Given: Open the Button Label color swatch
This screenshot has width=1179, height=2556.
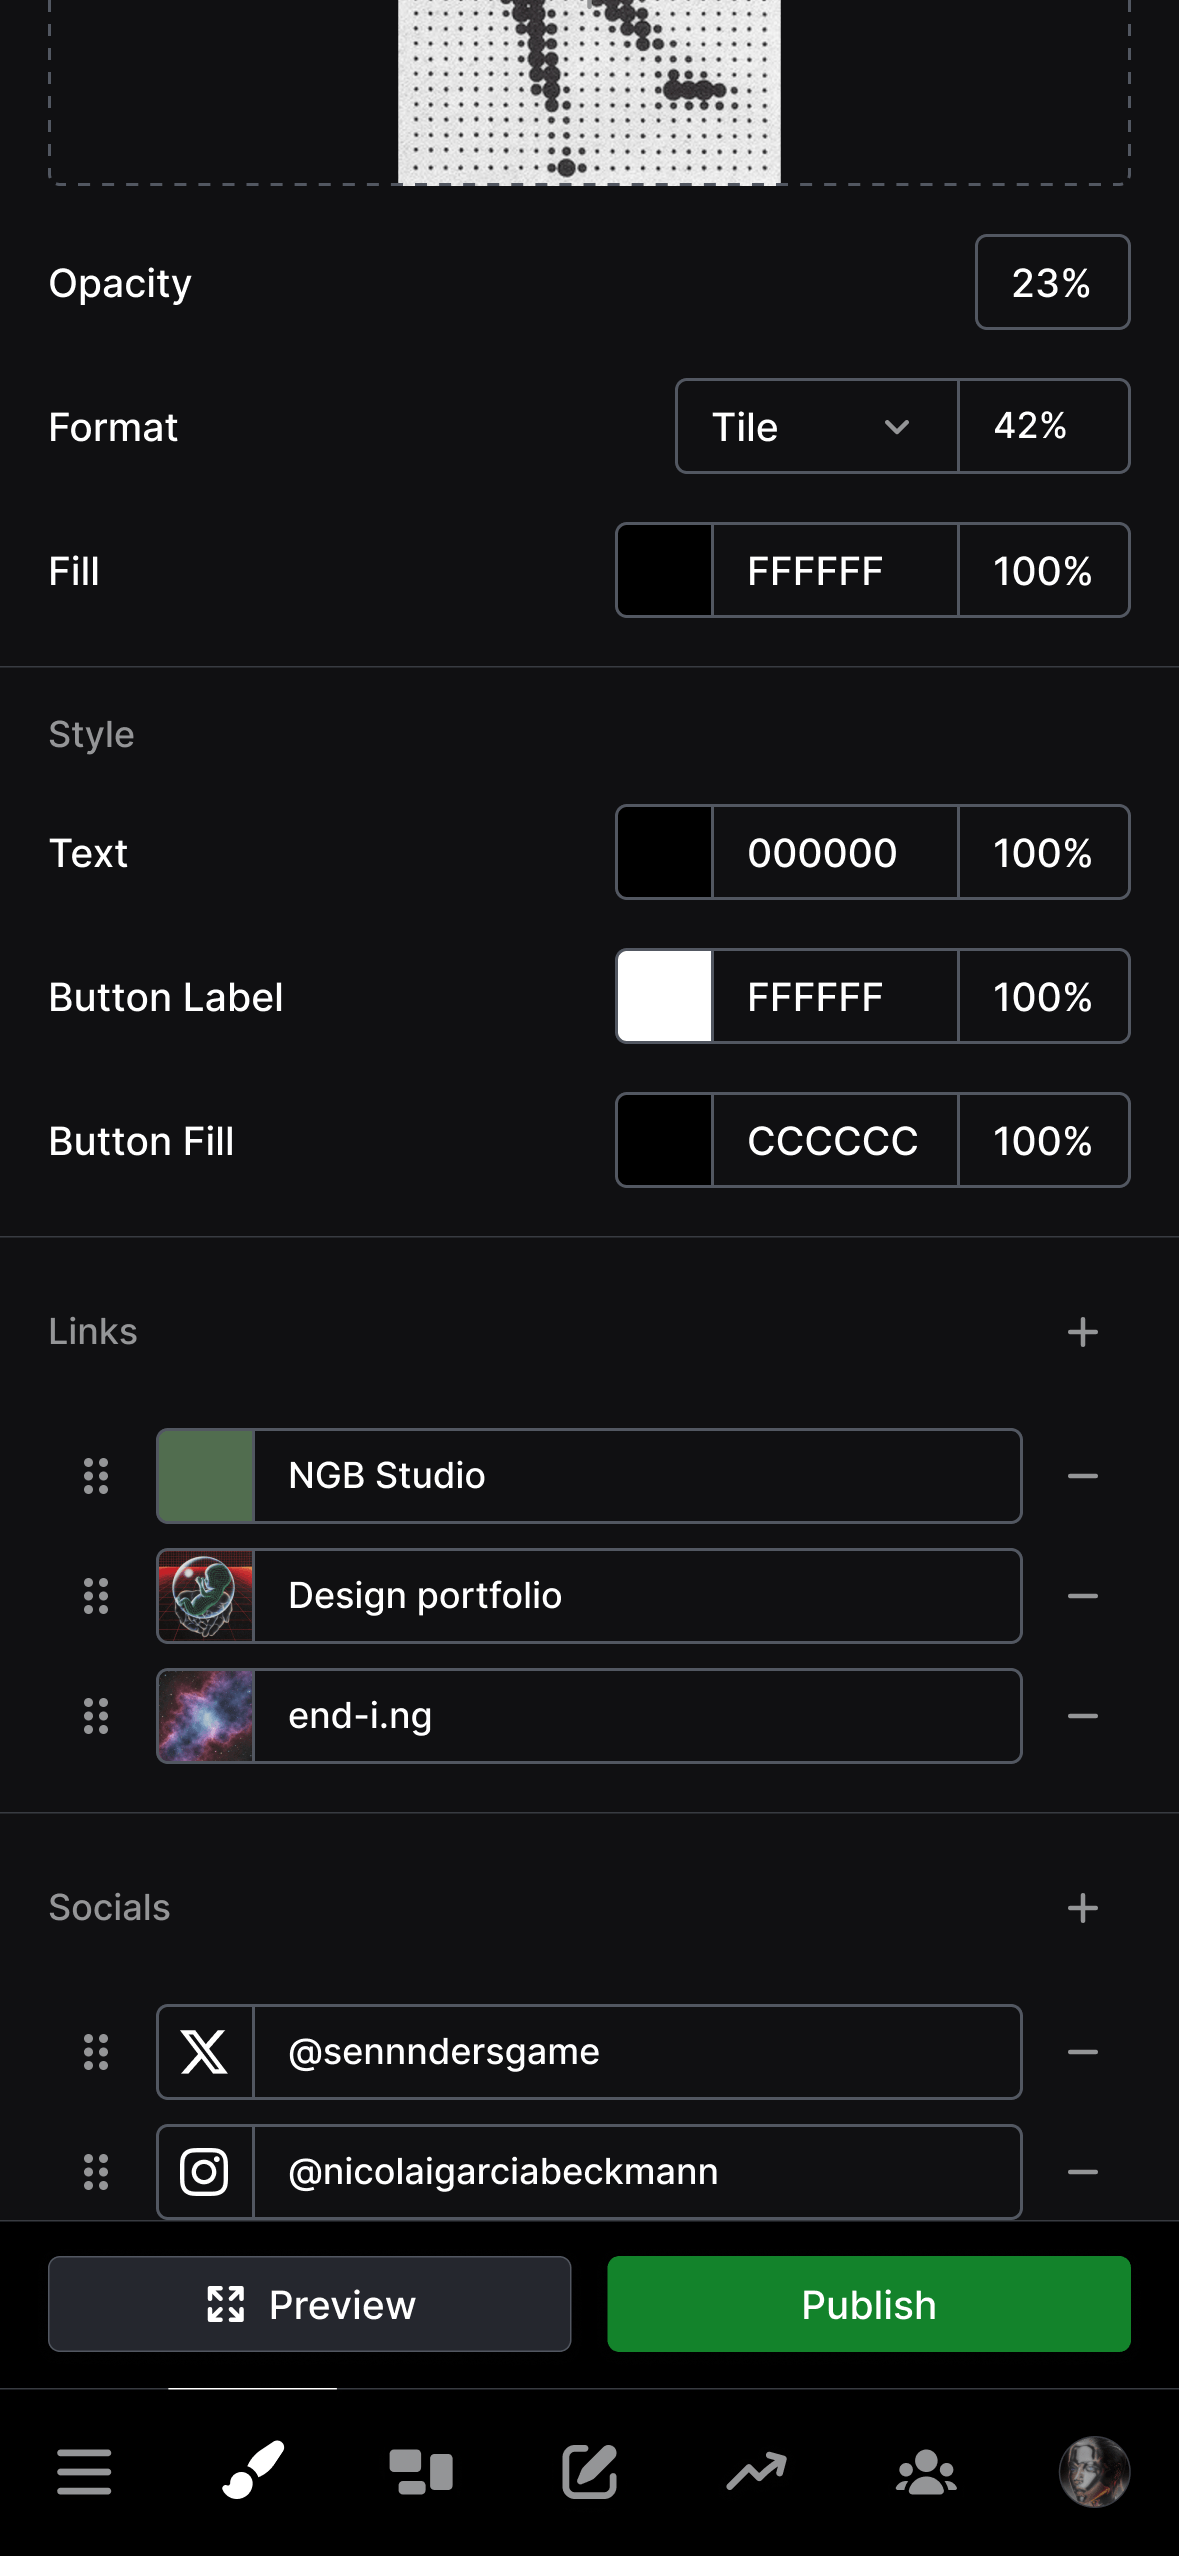Looking at the screenshot, I should coord(663,996).
